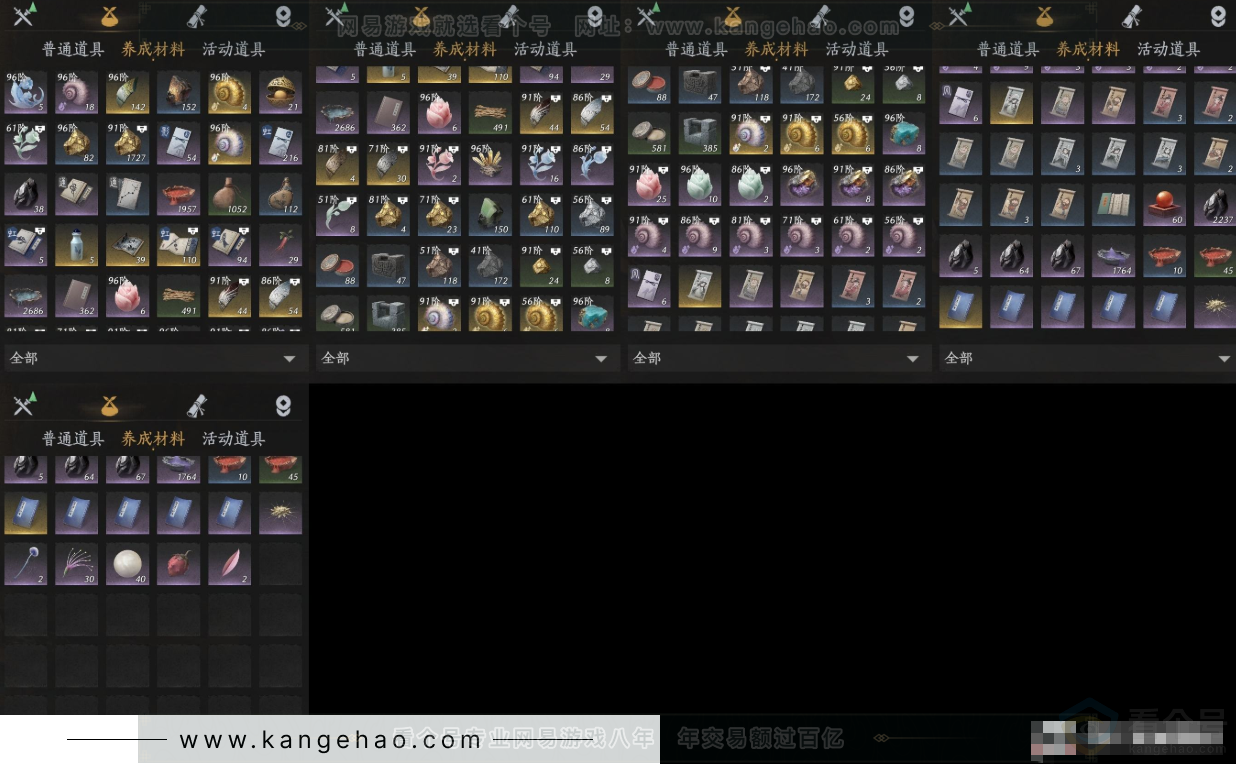Click the green jade stone with count 150
The width and height of the screenshot is (1236, 764).
[490, 214]
